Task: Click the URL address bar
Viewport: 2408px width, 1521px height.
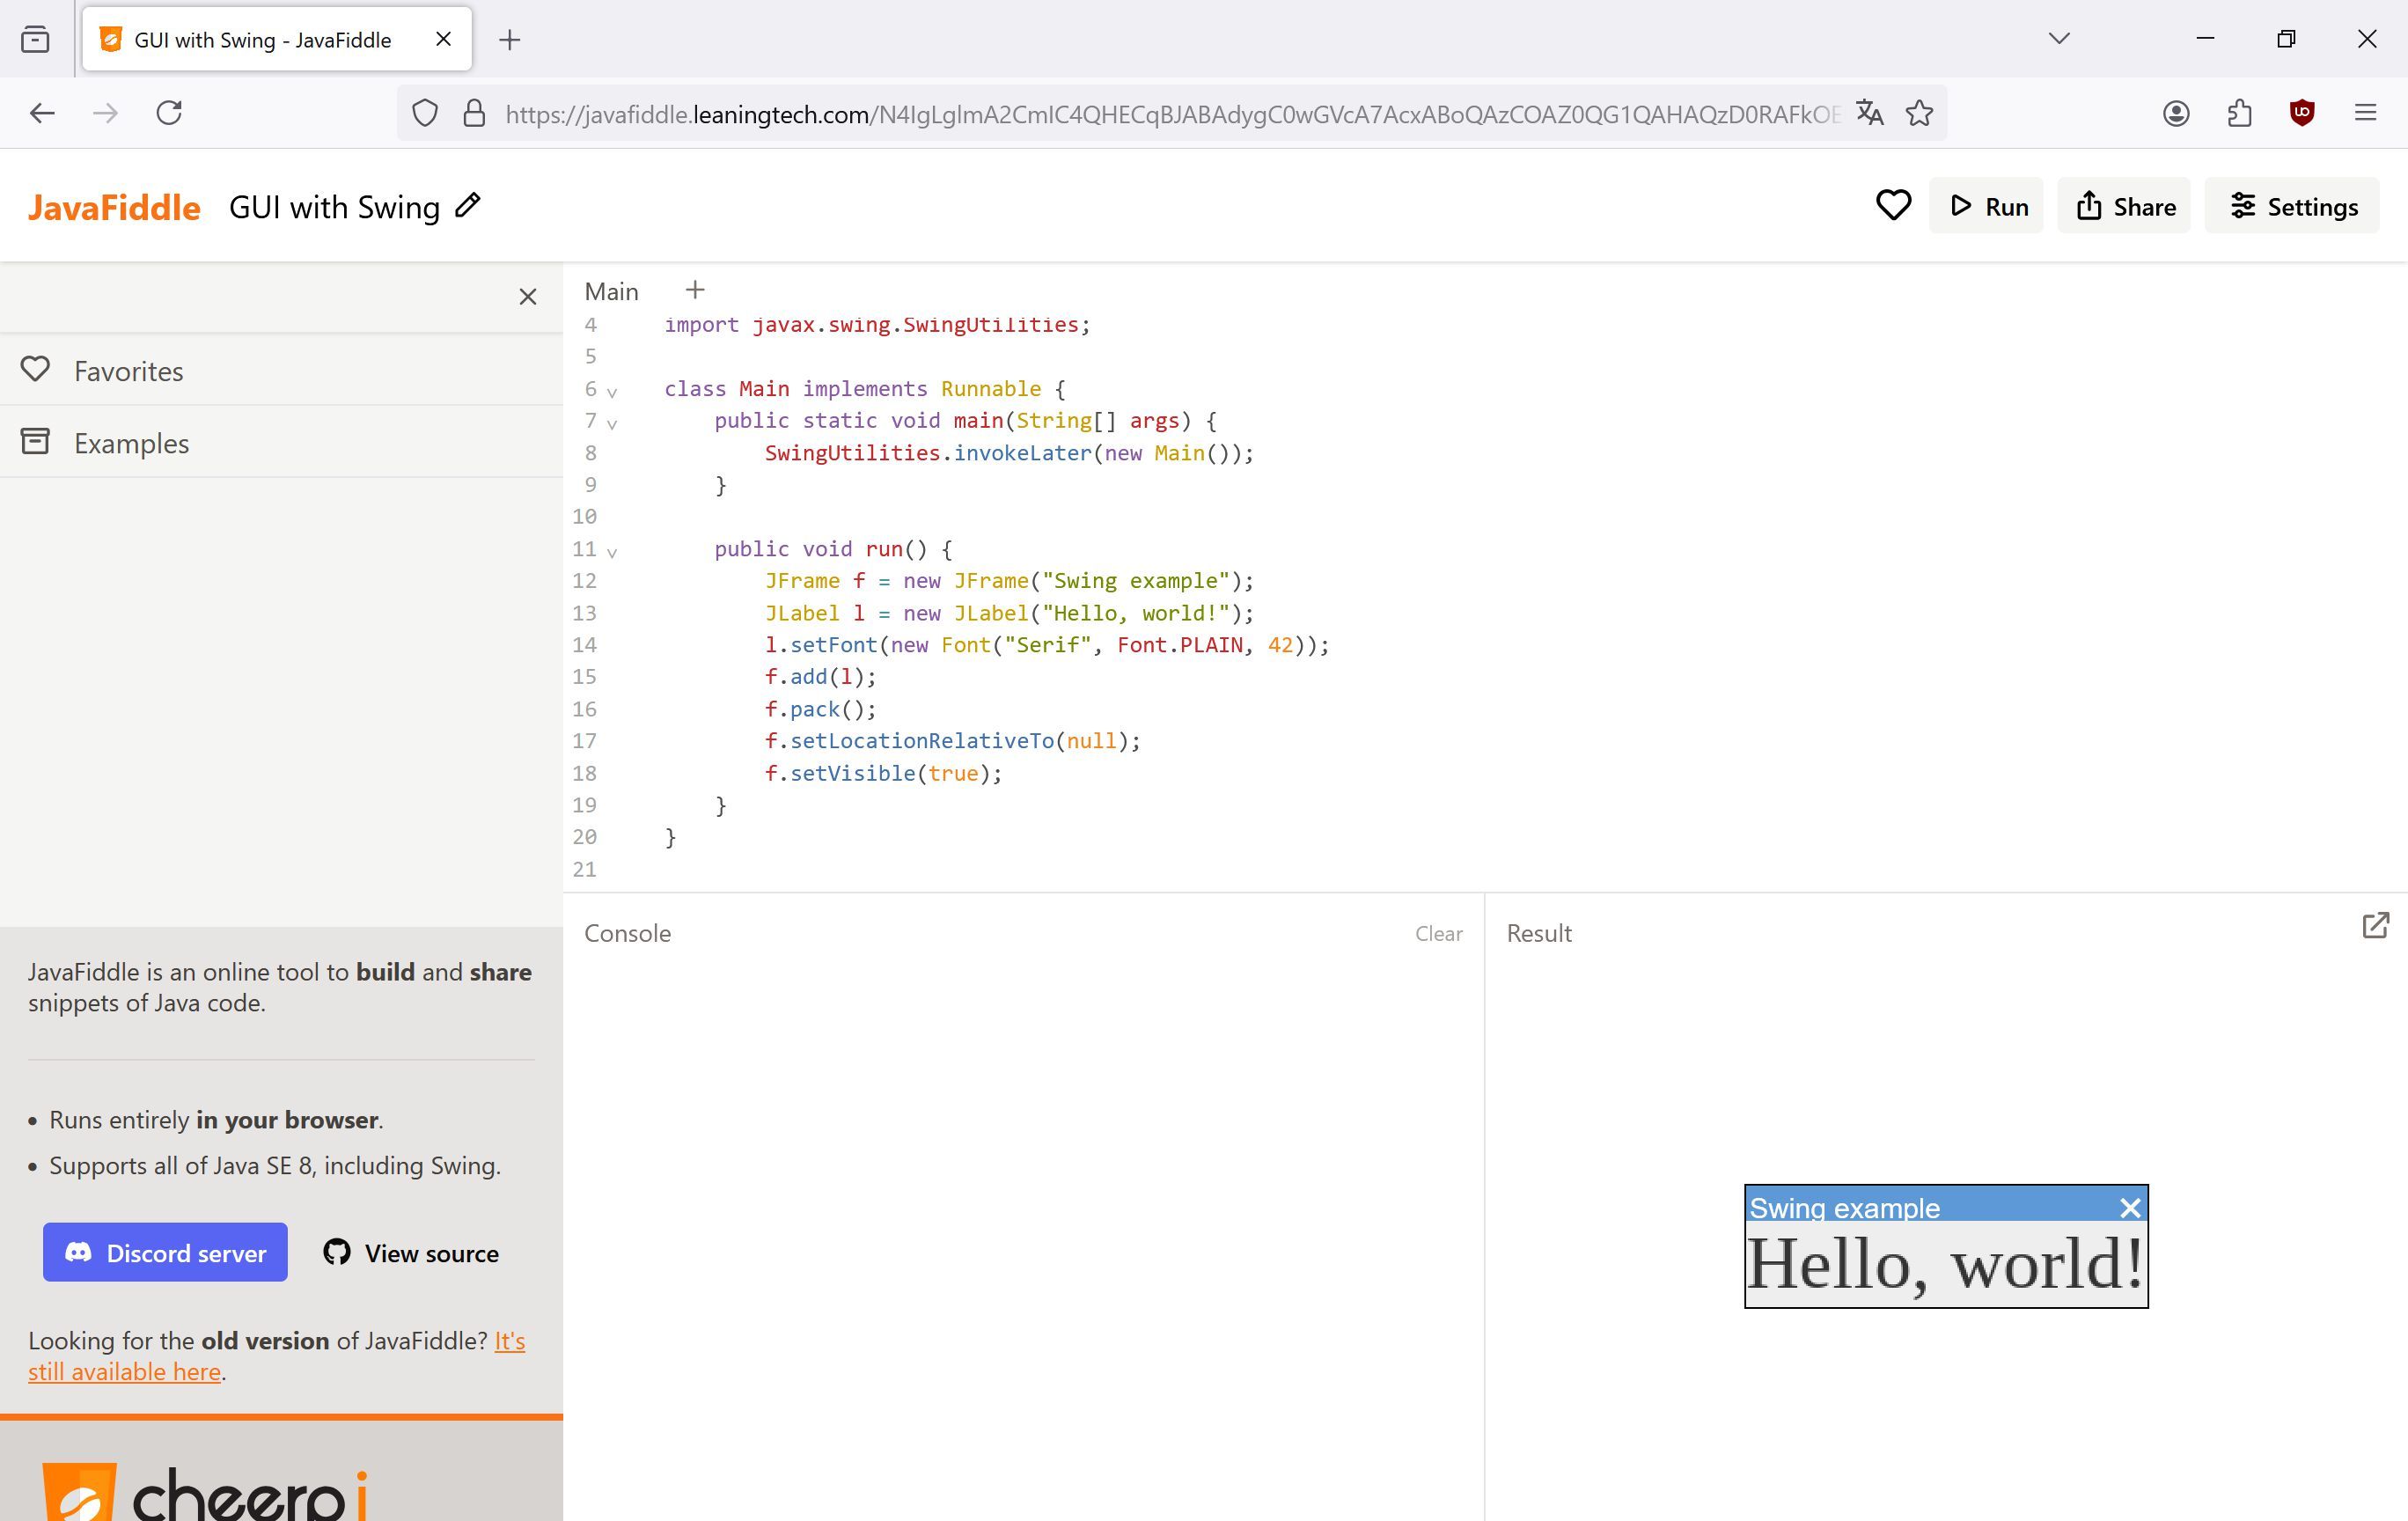Action: [1171, 114]
